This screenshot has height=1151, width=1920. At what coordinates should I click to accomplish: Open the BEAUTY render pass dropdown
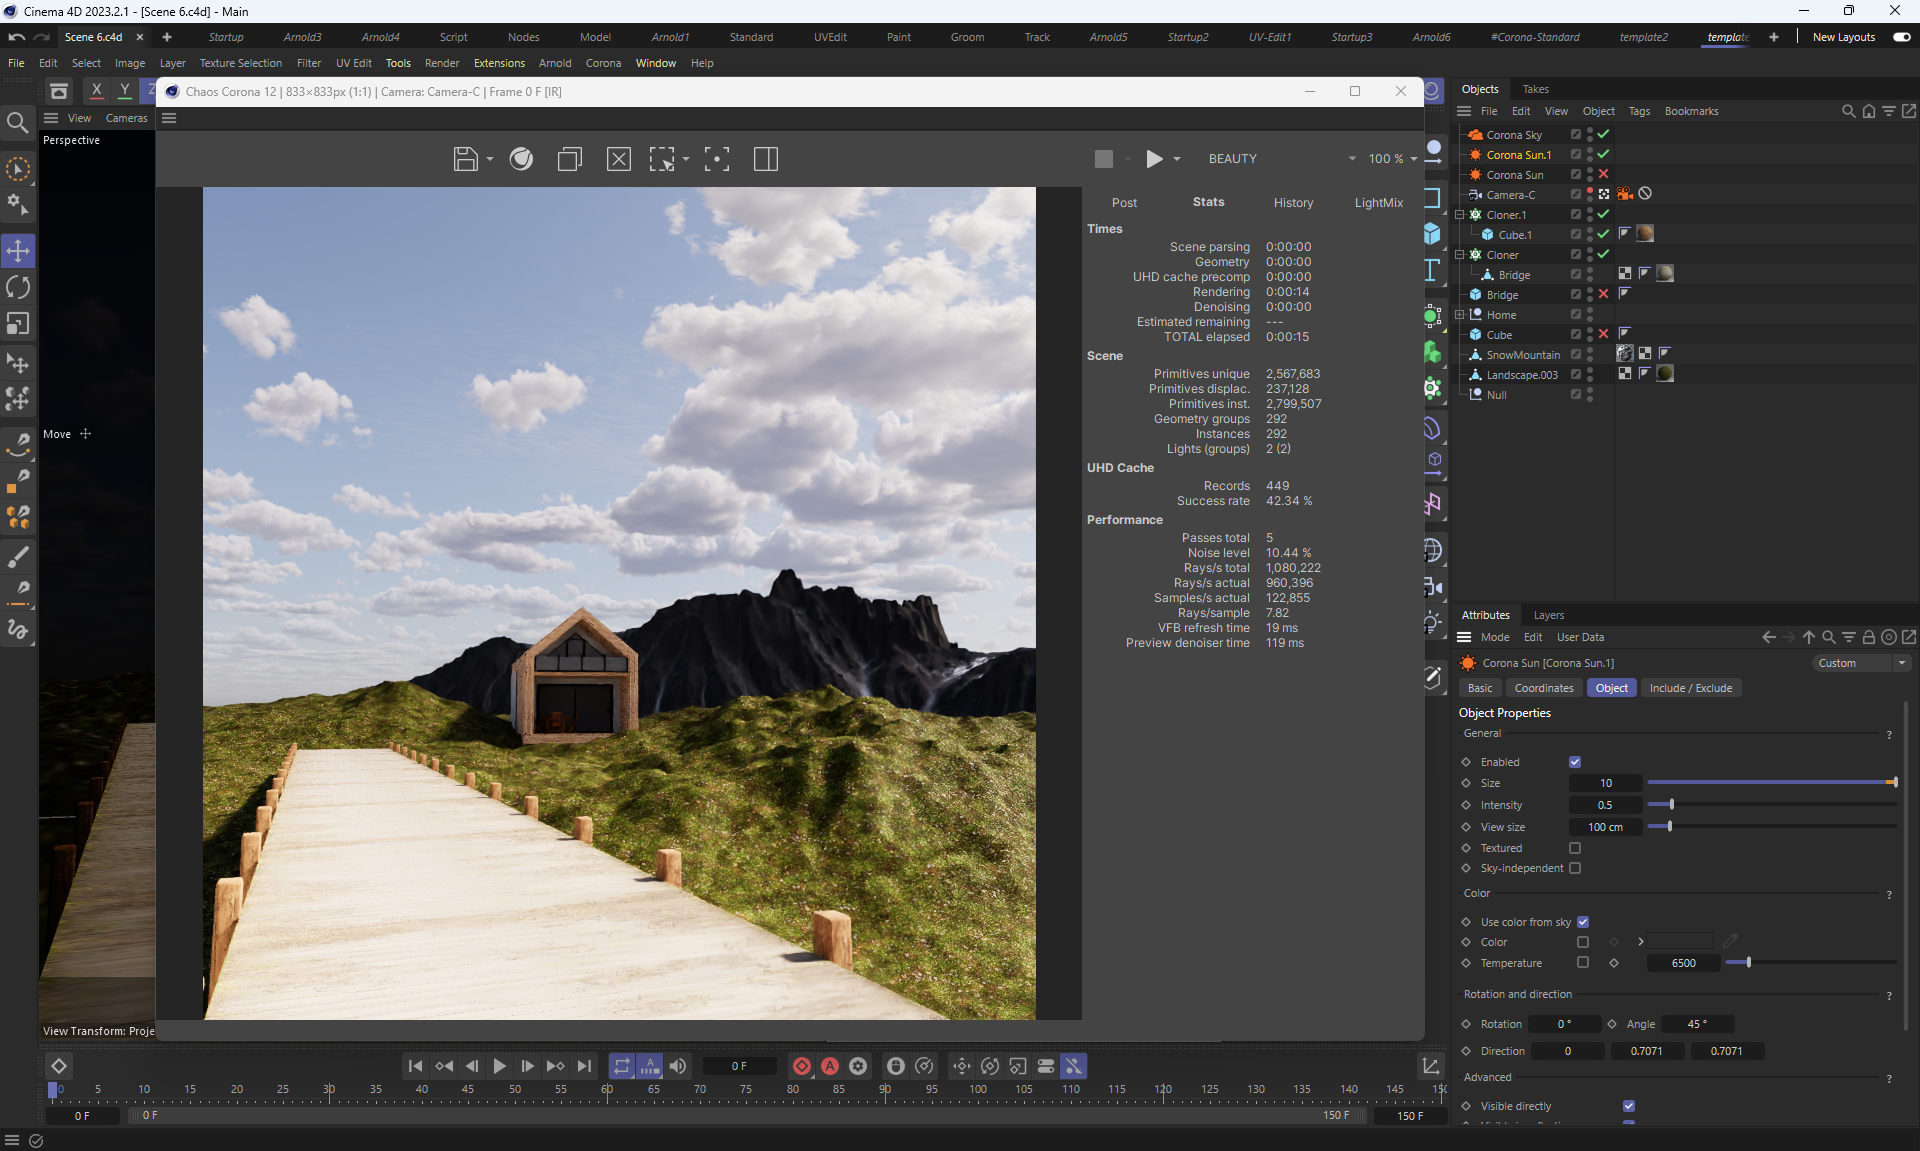point(1282,159)
